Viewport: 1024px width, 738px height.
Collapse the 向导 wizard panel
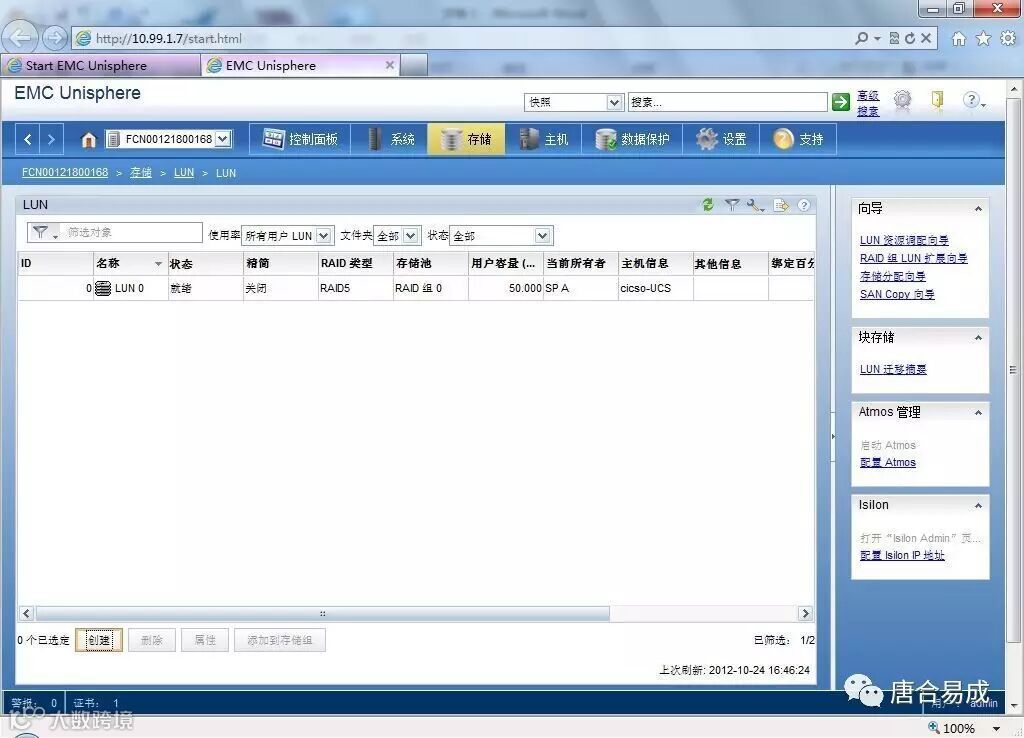coord(978,209)
